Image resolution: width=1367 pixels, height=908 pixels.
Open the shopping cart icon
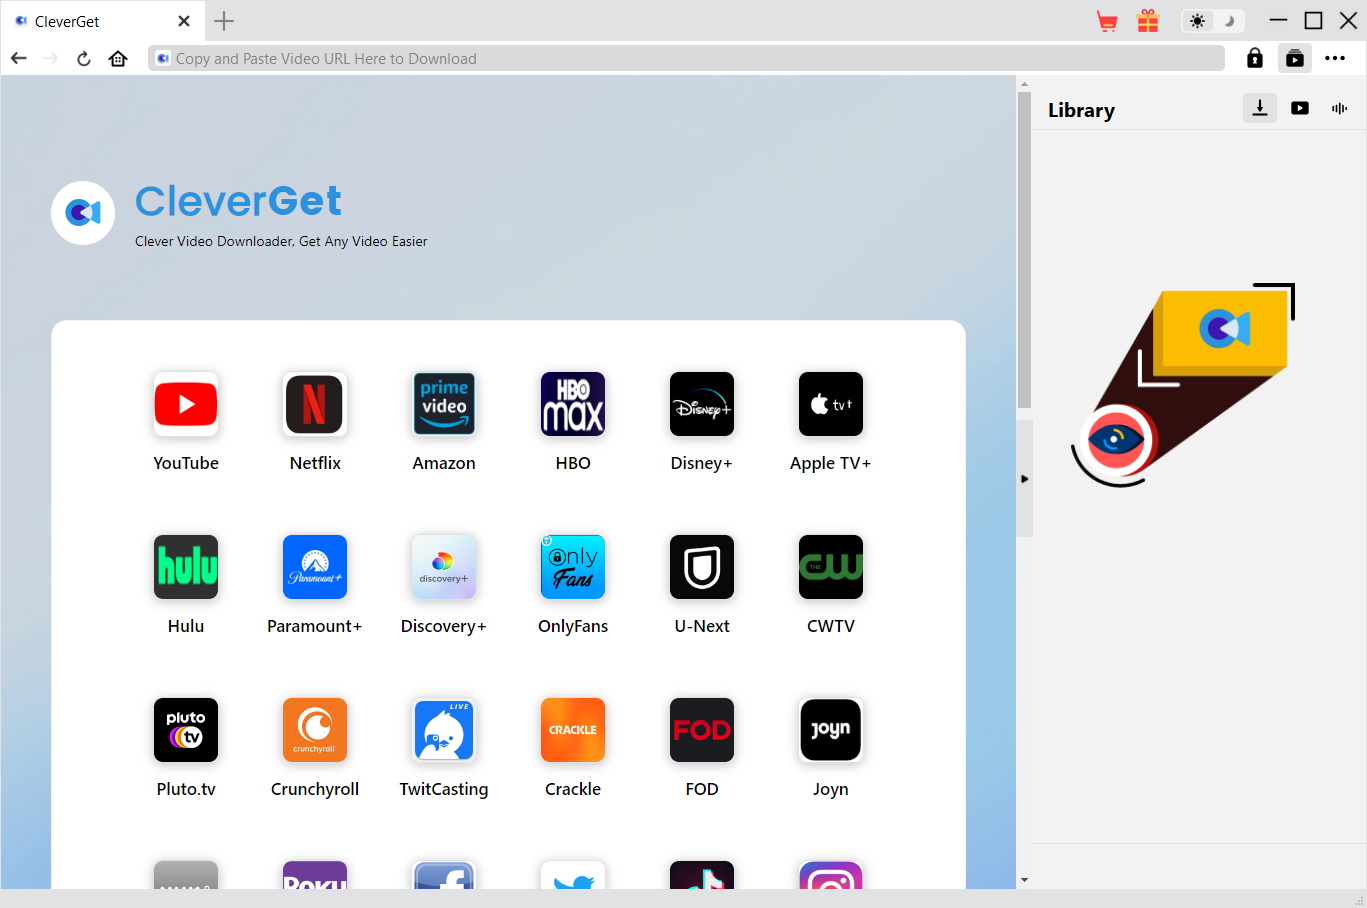click(x=1106, y=20)
